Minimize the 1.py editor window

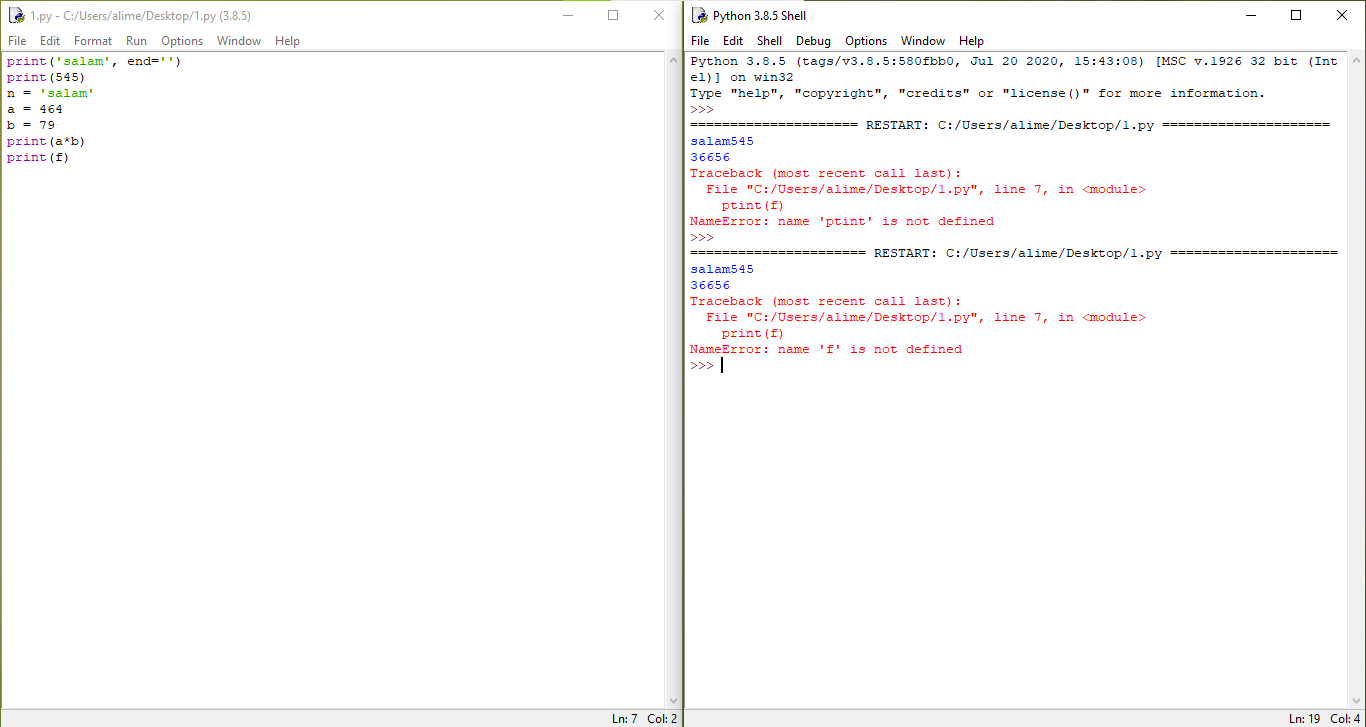[567, 15]
